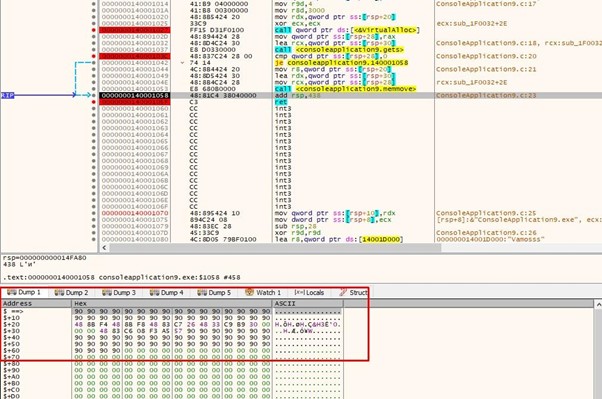Switch to the Dump 1 tab
Screen dimensions: 602x399
click(x=24, y=293)
